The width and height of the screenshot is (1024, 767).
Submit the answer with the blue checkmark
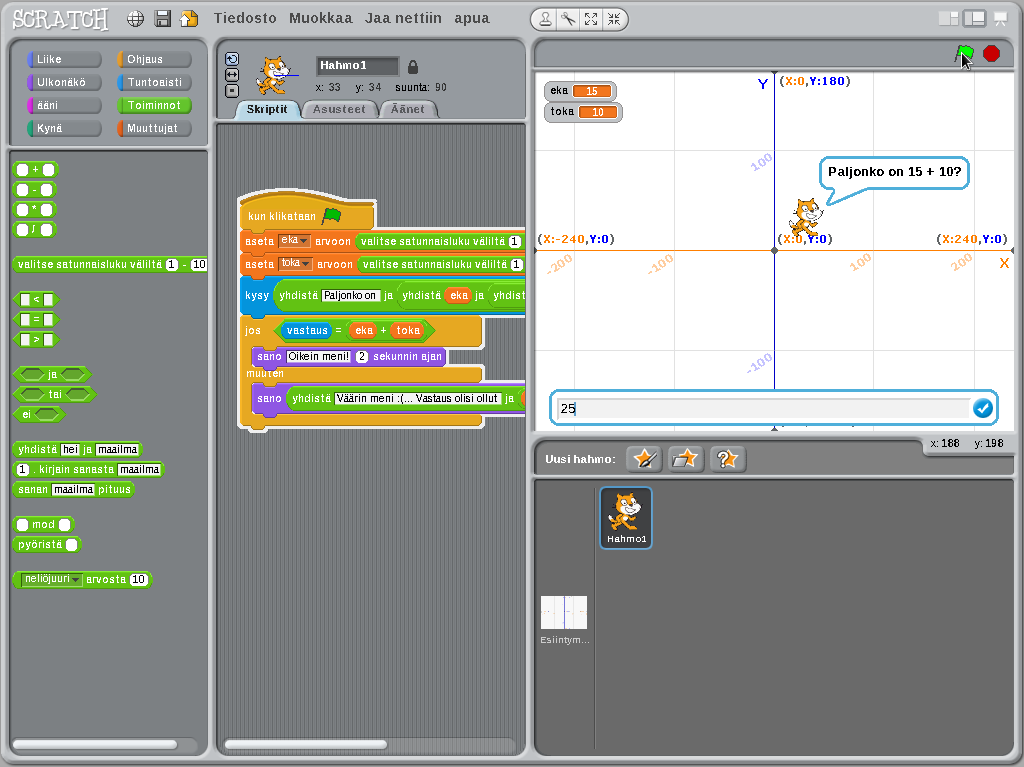pos(983,408)
